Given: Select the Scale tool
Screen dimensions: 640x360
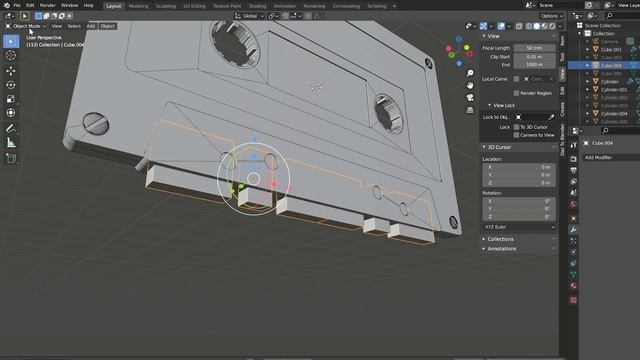Looking at the screenshot, I should 11,99.
